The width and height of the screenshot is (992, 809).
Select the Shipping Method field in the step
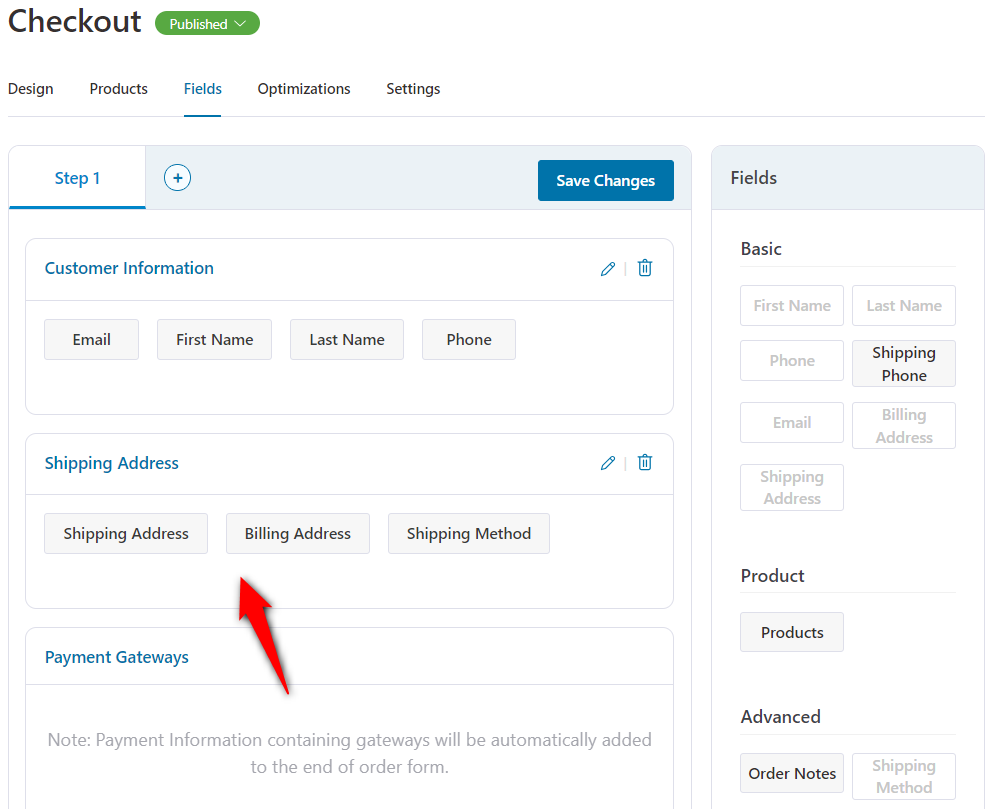469,534
